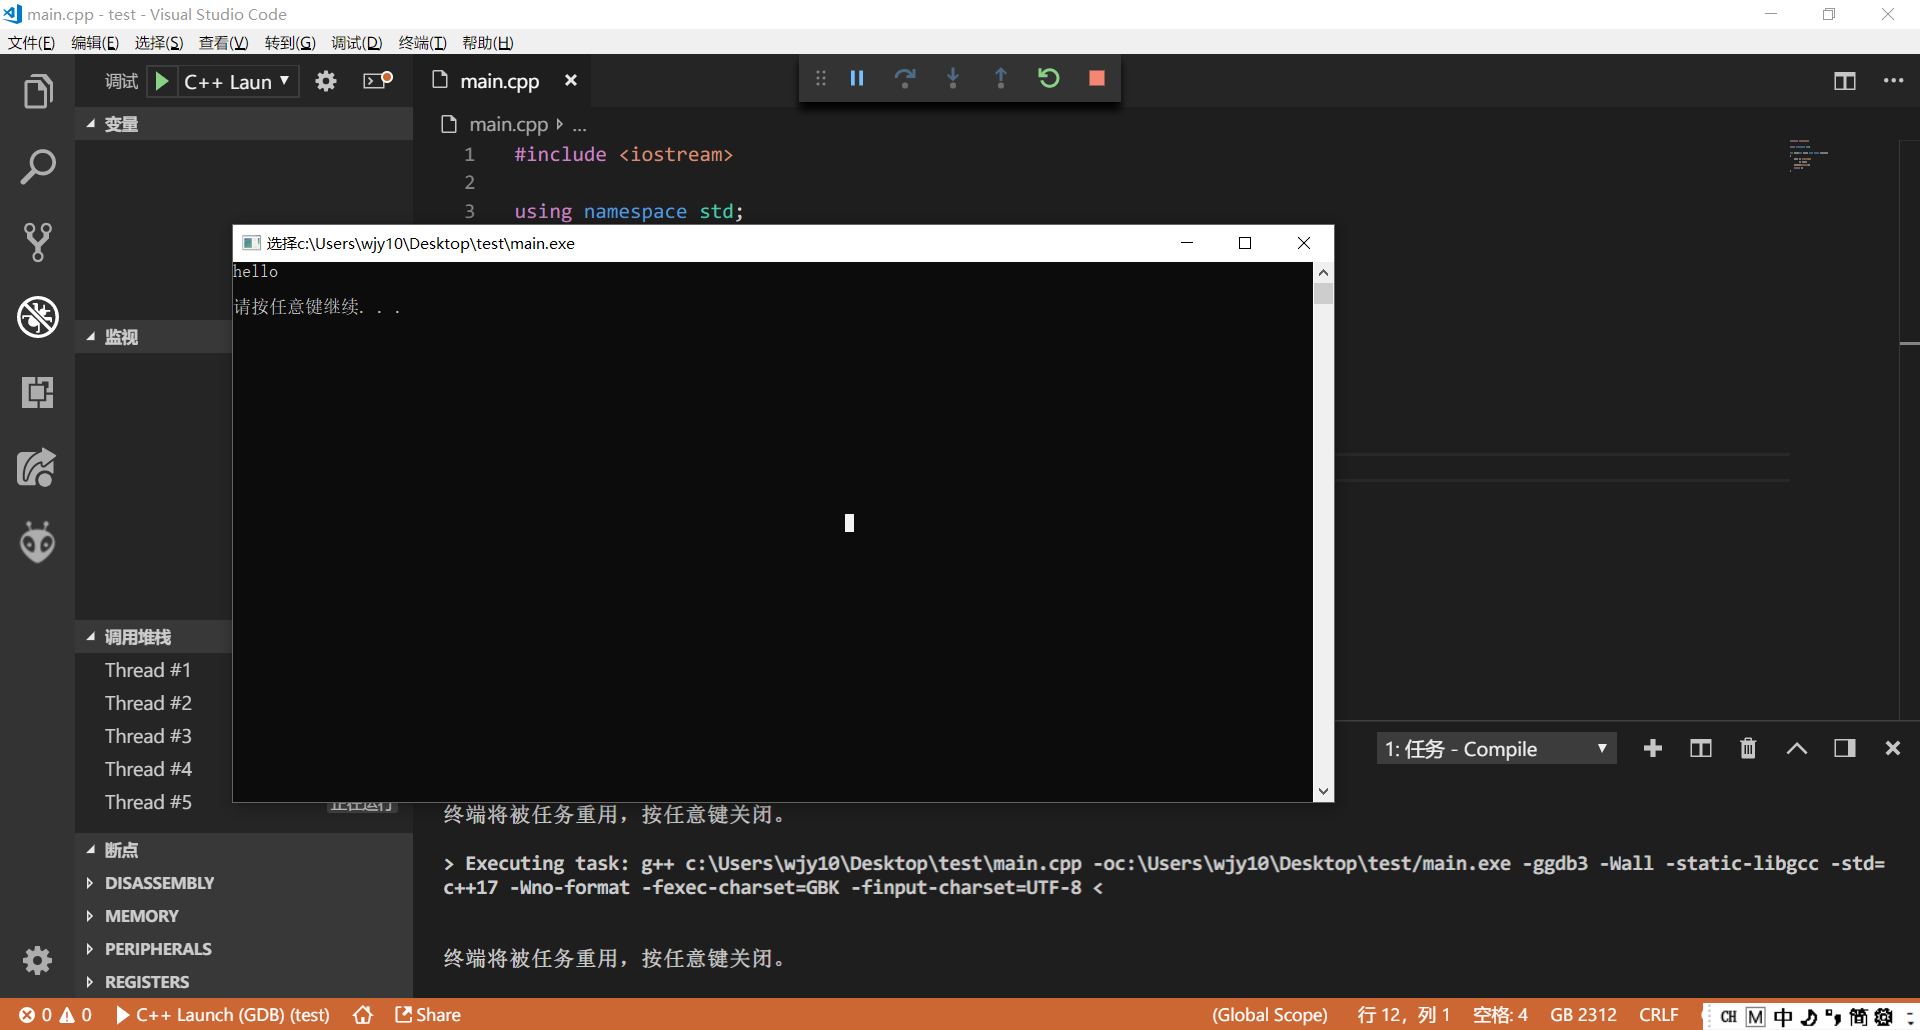
Task: Collapse the 调用堆栈 section
Action: point(154,637)
